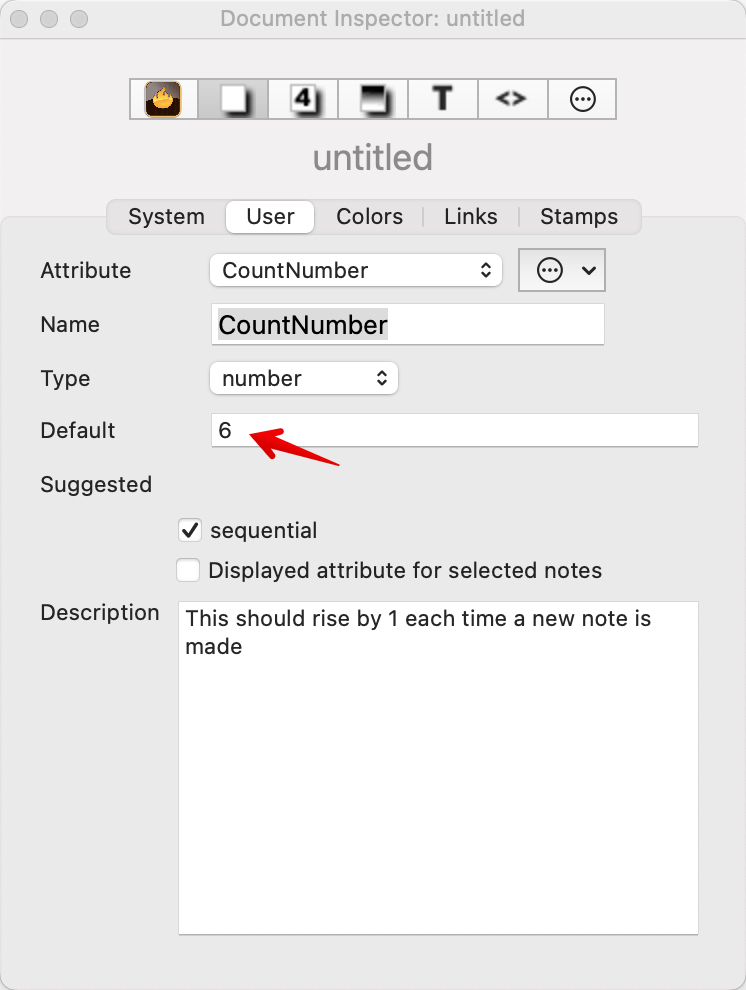
Task: Open the Links tab
Action: (x=471, y=217)
